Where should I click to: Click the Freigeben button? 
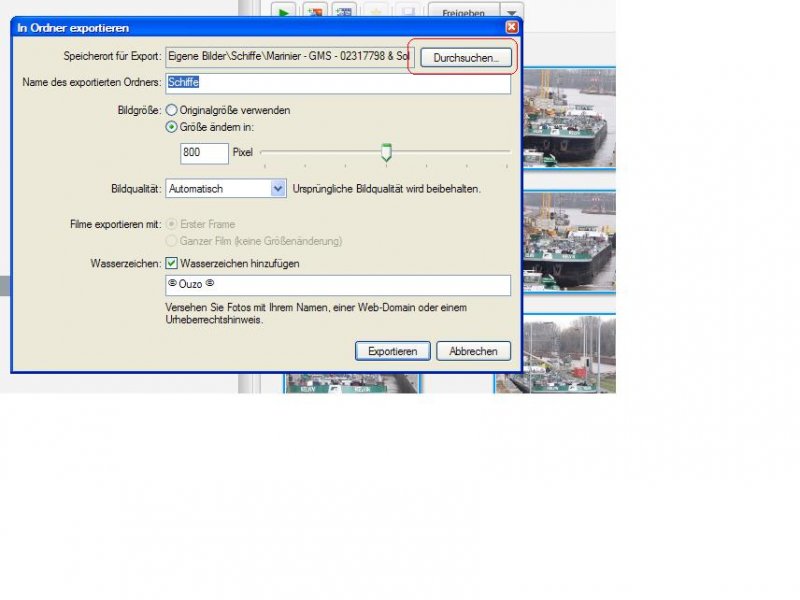tap(463, 13)
